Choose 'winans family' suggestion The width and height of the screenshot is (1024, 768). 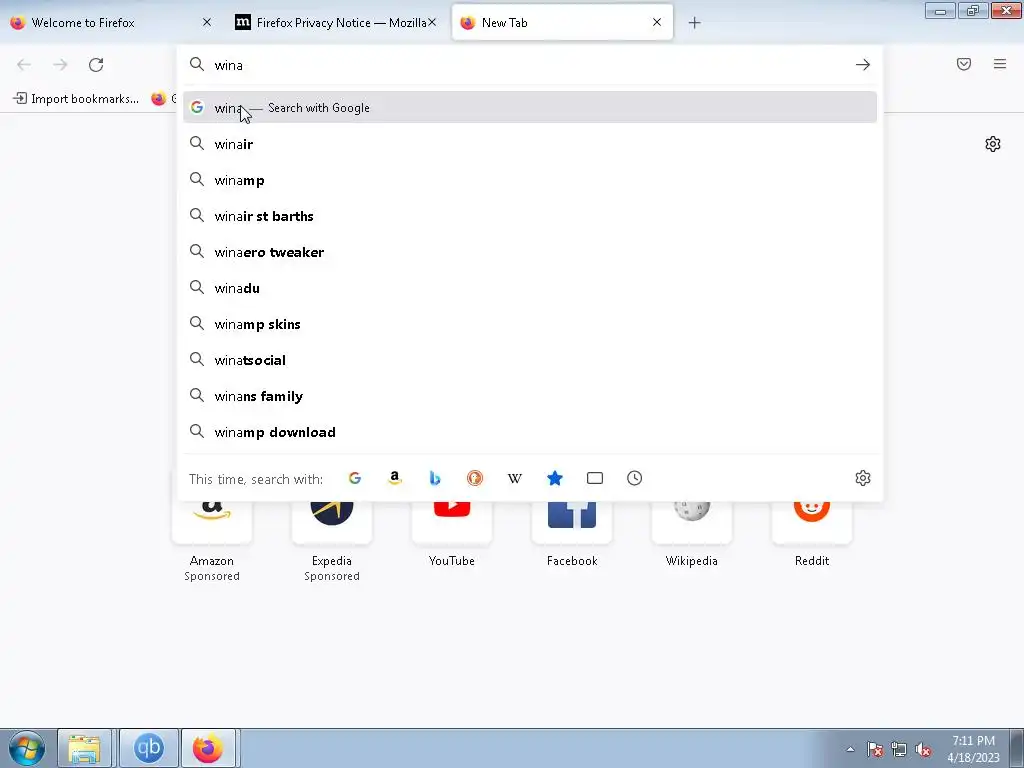pyautogui.click(x=530, y=396)
